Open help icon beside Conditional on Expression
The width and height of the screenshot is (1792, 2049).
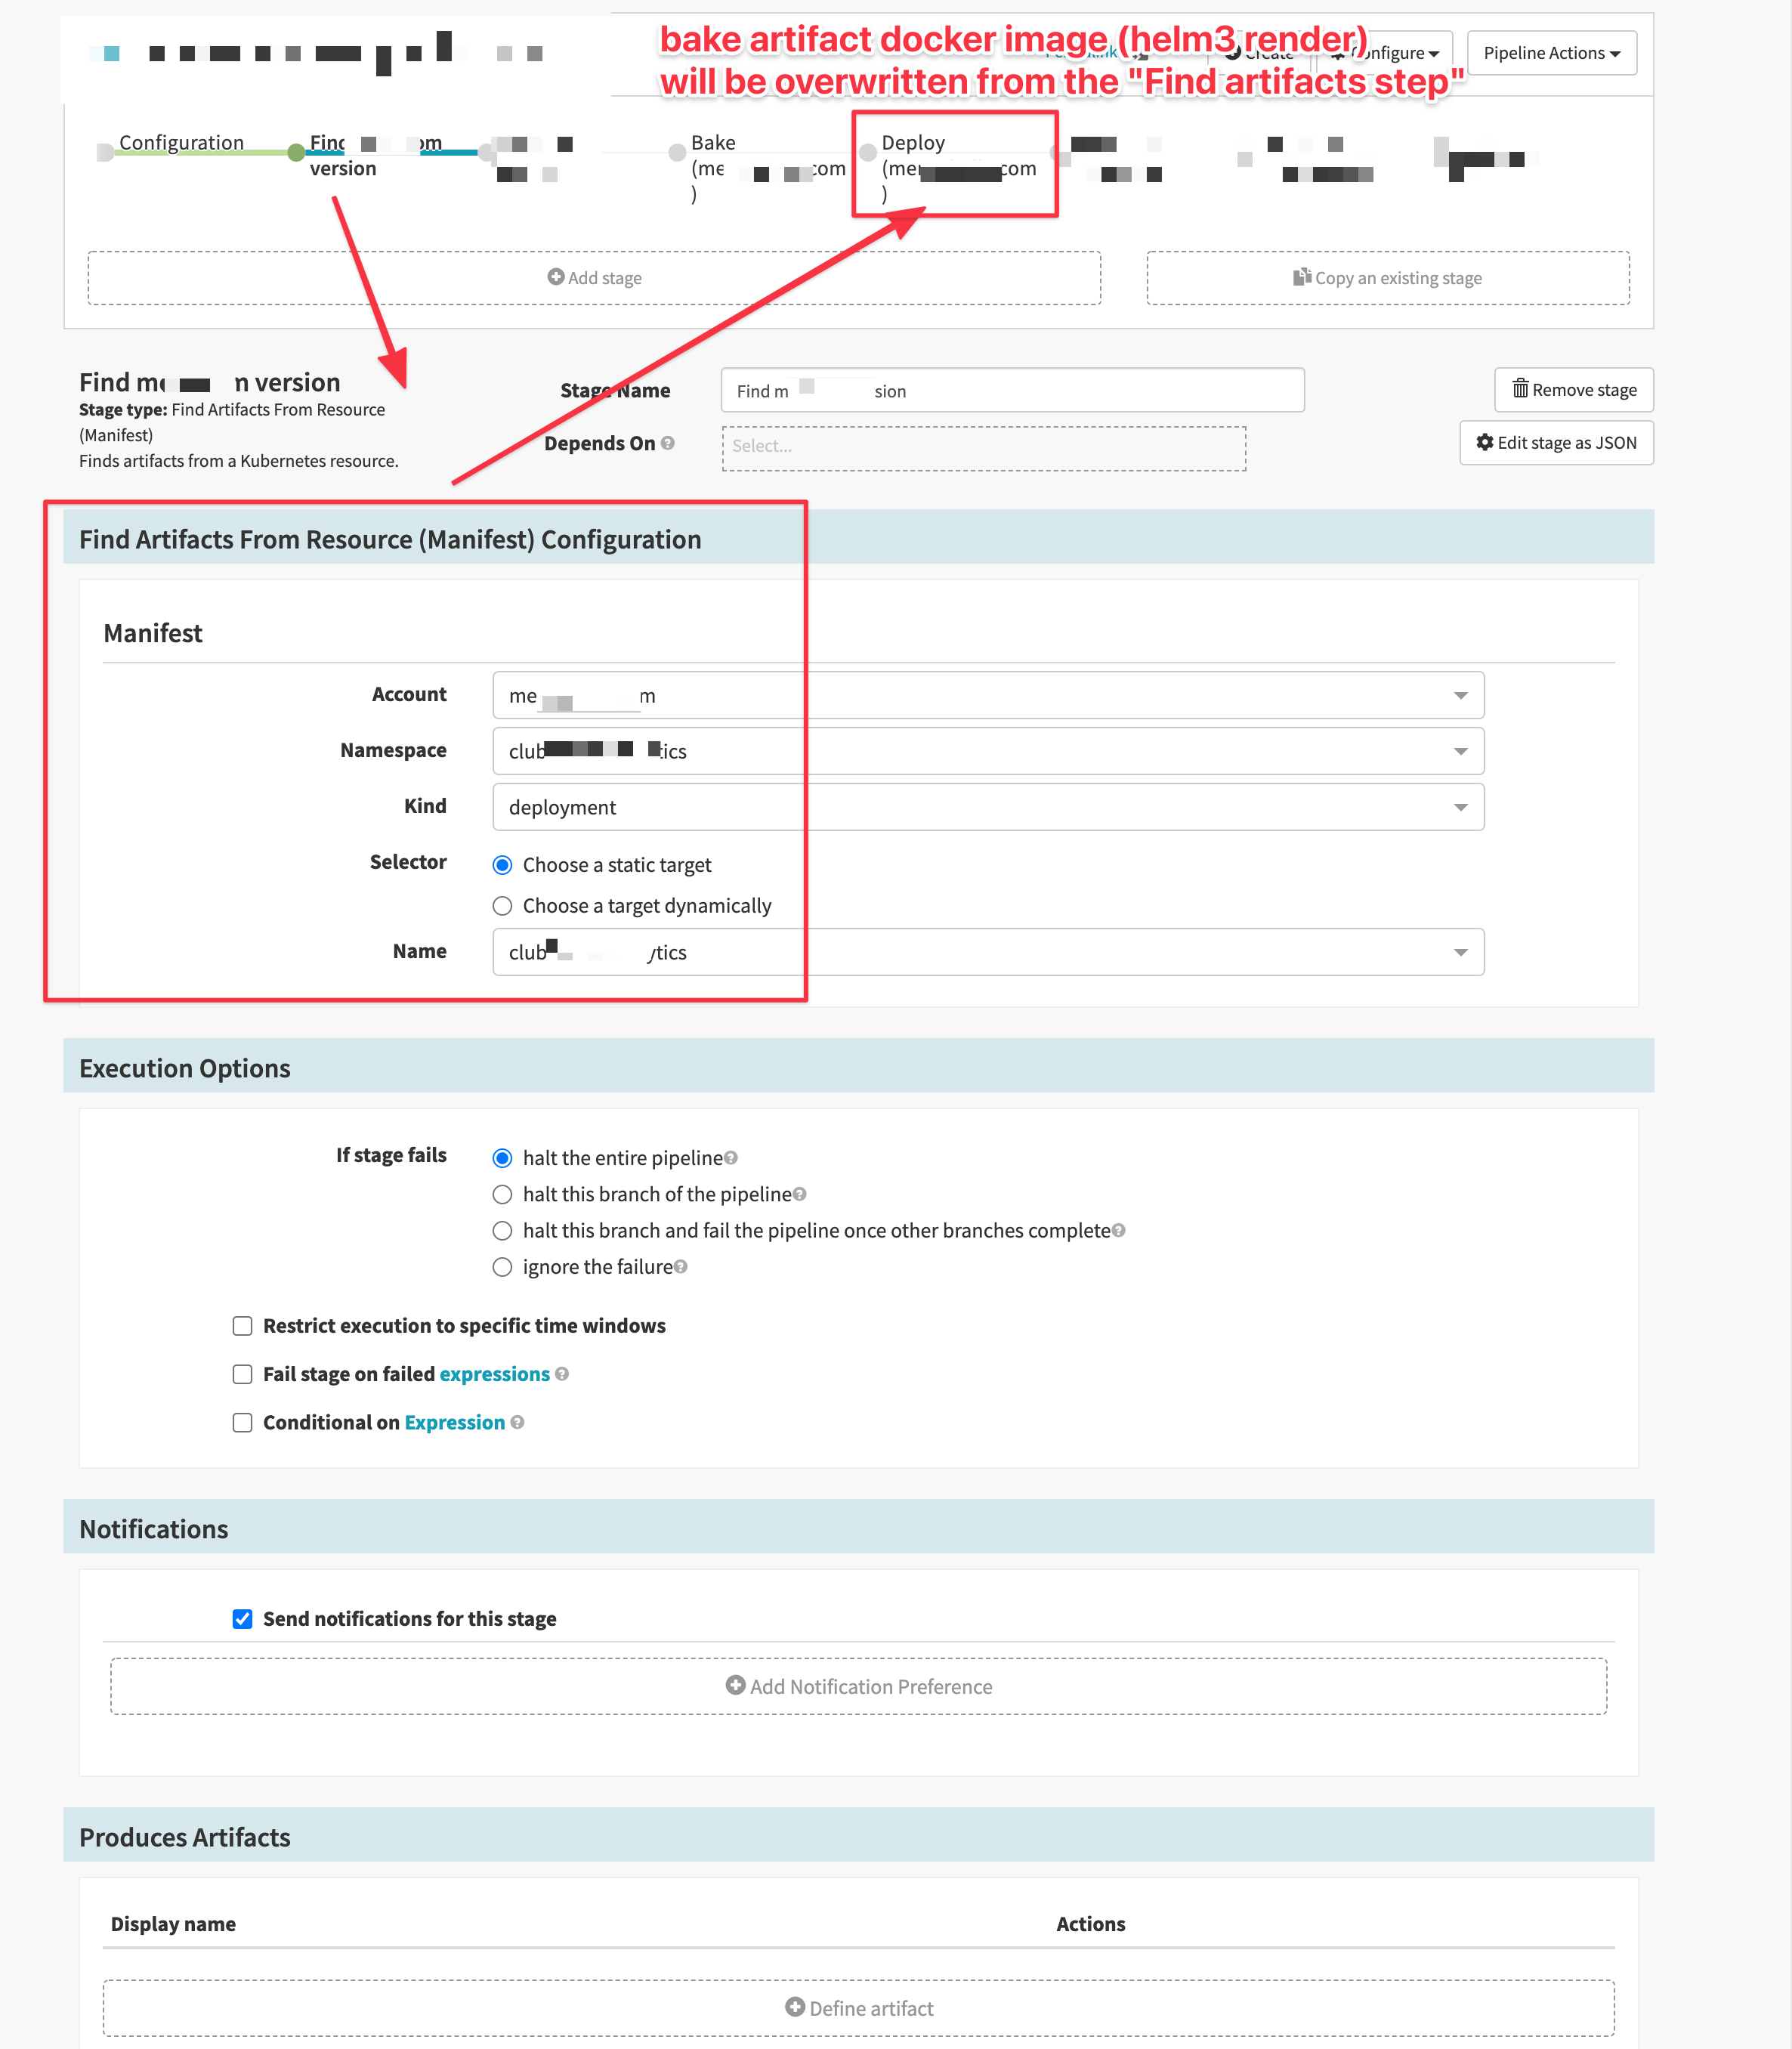click(517, 1422)
